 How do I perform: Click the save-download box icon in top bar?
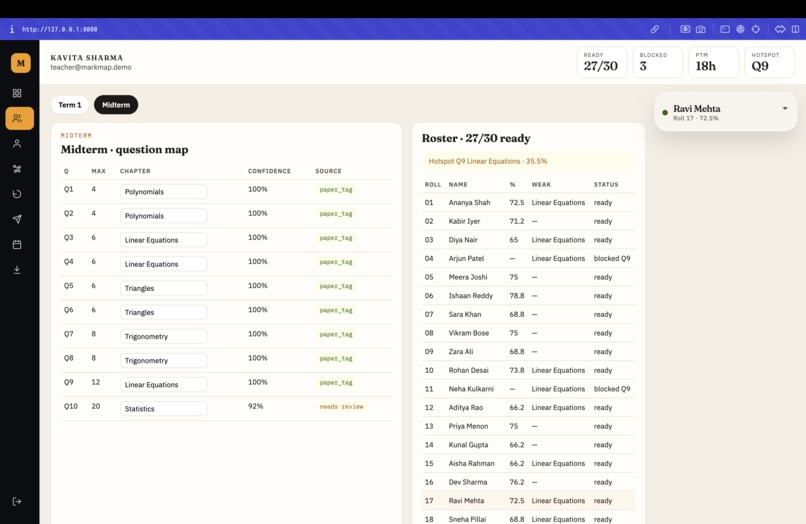[x=685, y=29]
